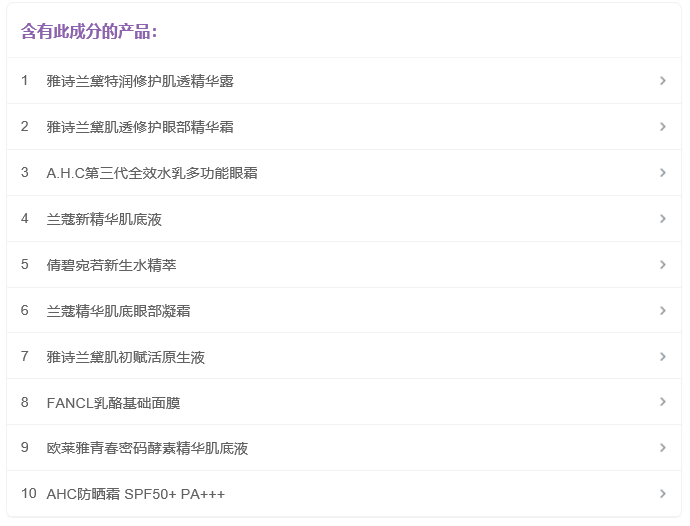Screen dimensions: 690x526
Task: Open 兰蔻新精华肌底液 product page
Action: pyautogui.click(x=104, y=219)
